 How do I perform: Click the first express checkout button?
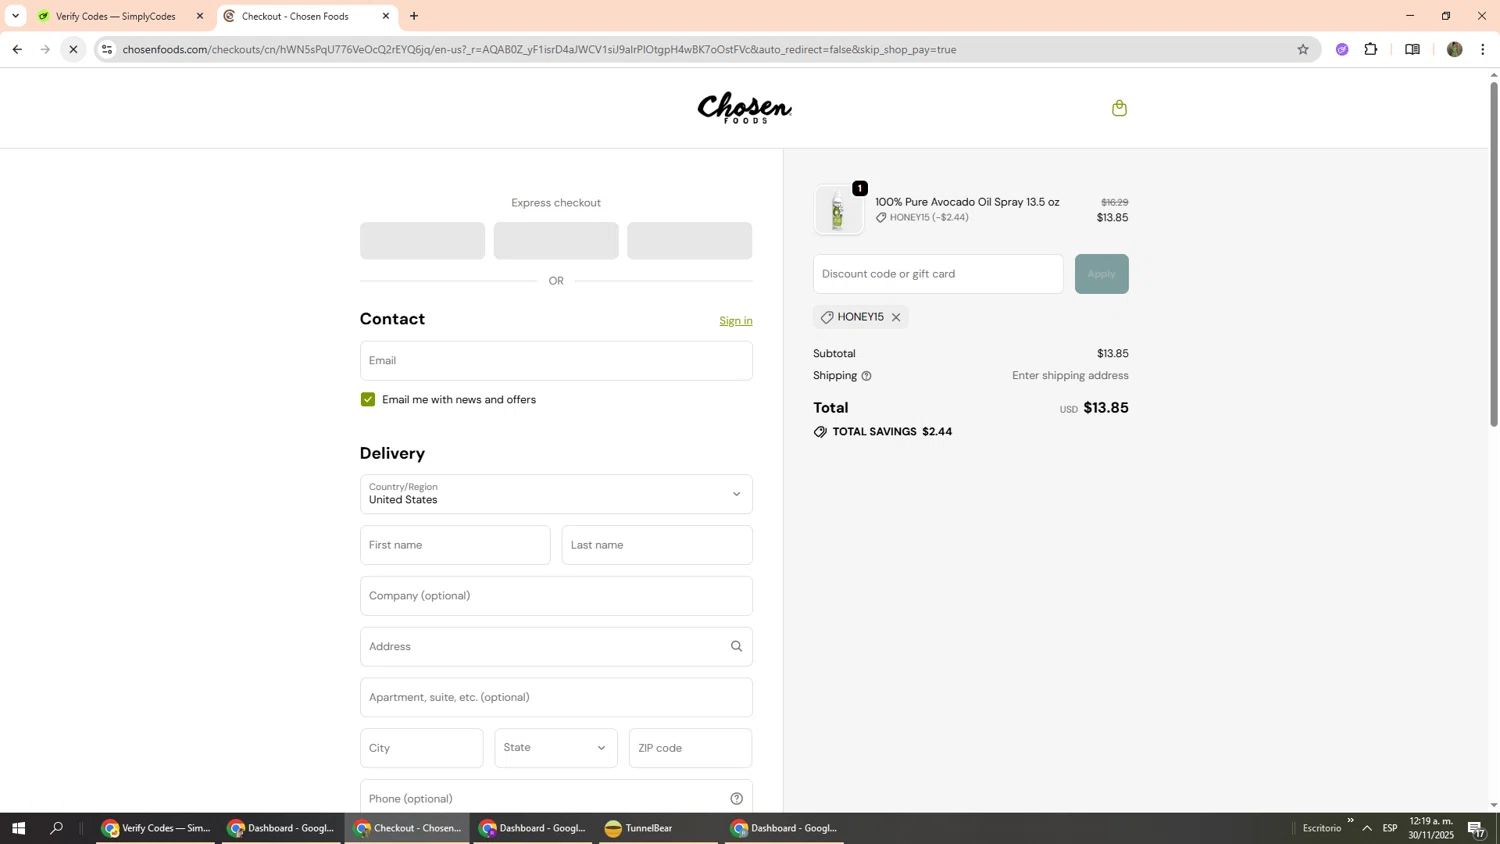tap(422, 241)
